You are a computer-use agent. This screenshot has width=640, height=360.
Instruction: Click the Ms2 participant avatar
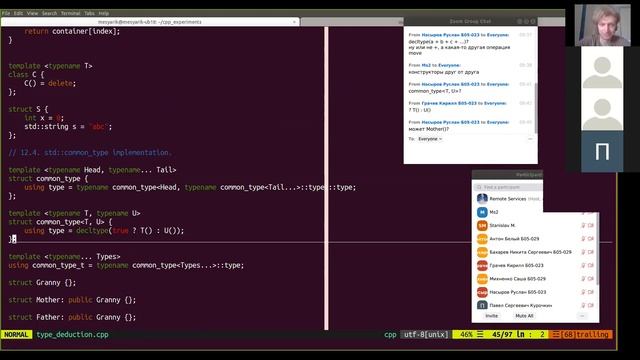click(x=482, y=212)
